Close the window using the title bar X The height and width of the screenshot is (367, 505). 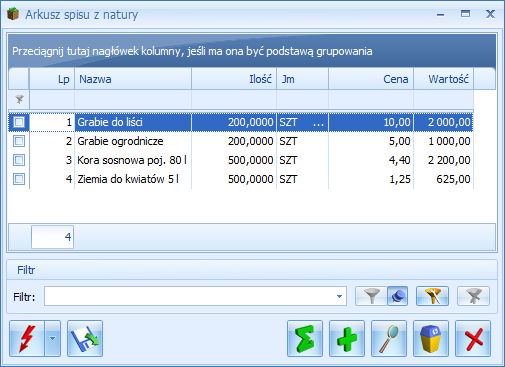tap(490, 14)
